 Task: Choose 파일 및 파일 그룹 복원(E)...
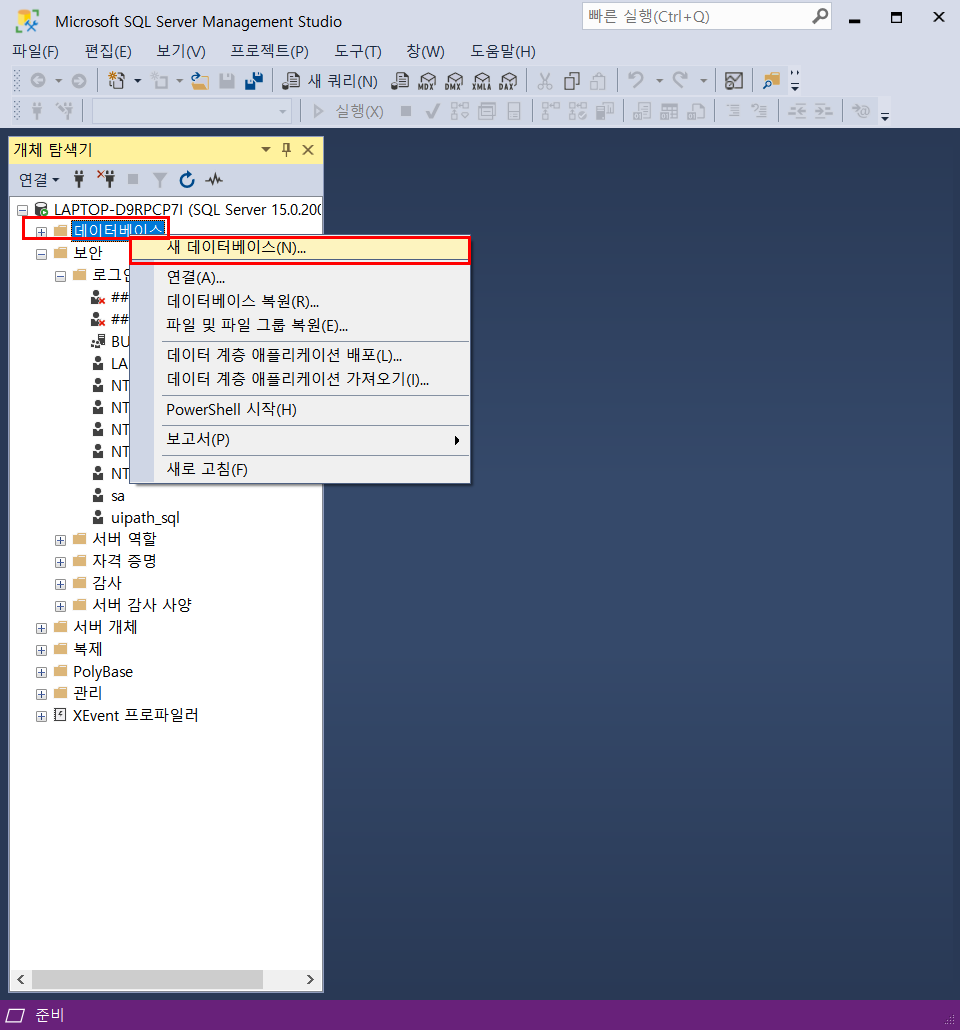tap(300, 325)
